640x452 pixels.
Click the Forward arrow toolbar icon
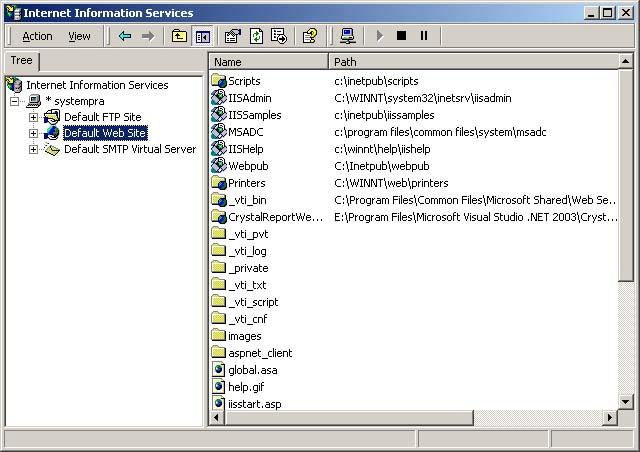coord(148,36)
